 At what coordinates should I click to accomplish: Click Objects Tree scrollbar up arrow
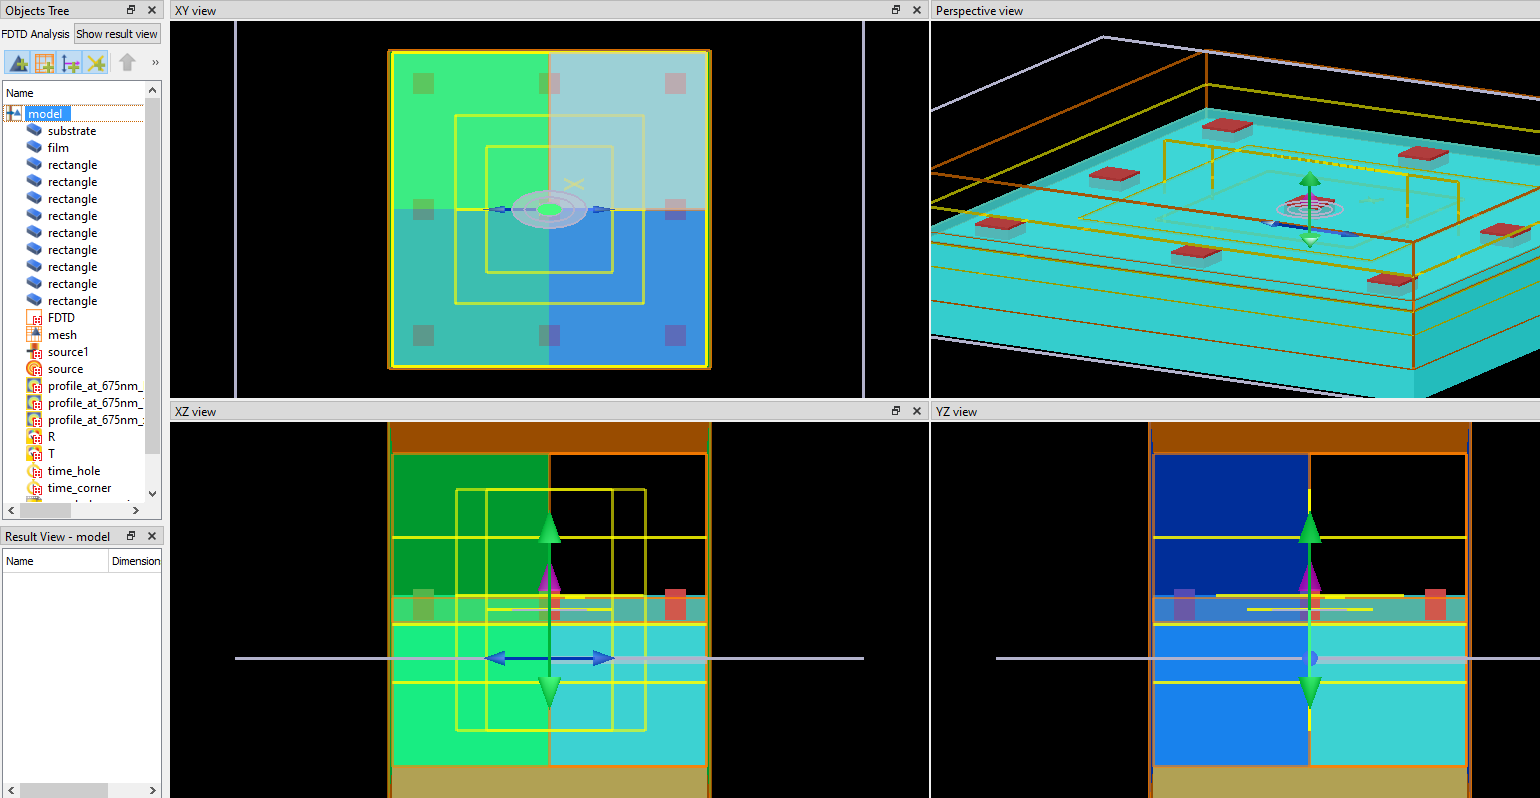tap(153, 90)
